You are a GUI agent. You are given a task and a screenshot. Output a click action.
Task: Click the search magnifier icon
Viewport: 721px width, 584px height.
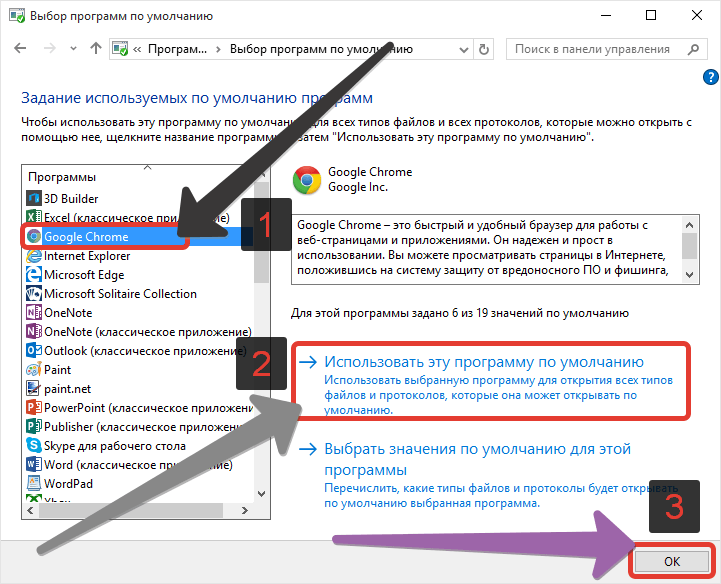click(693, 49)
